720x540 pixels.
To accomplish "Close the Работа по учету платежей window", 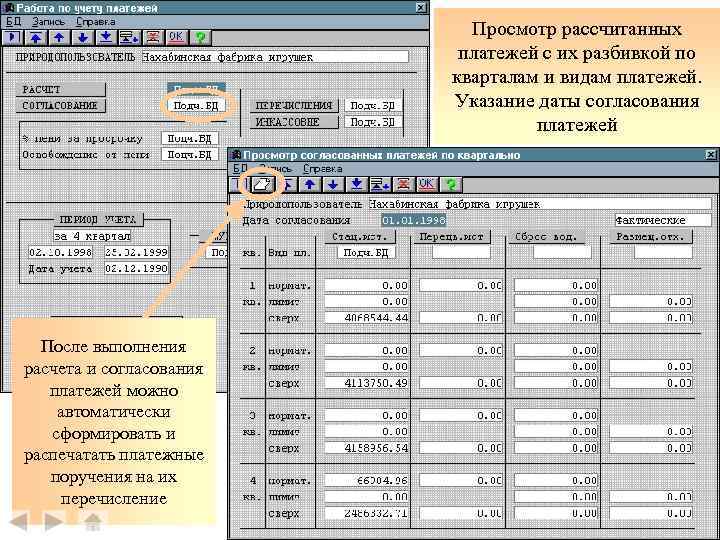I will [x=421, y=7].
